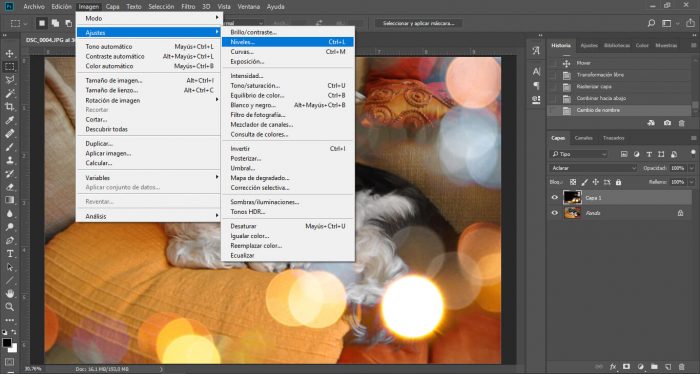
Task: Toggle lock all padlock icon
Action: pyautogui.click(x=618, y=182)
